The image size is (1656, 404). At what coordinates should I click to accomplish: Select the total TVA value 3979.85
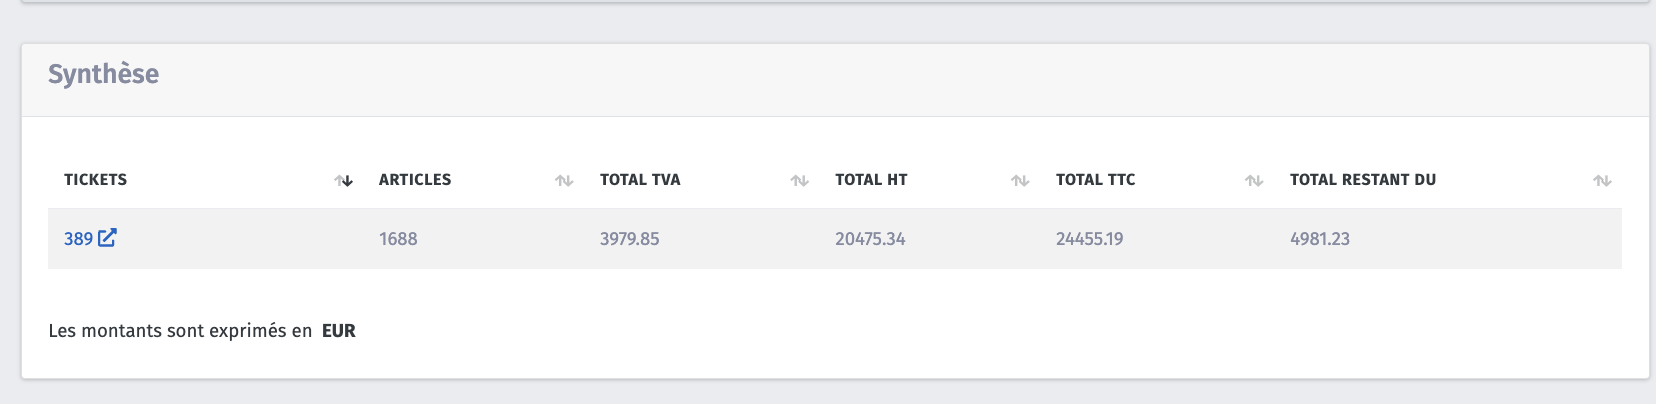point(630,239)
